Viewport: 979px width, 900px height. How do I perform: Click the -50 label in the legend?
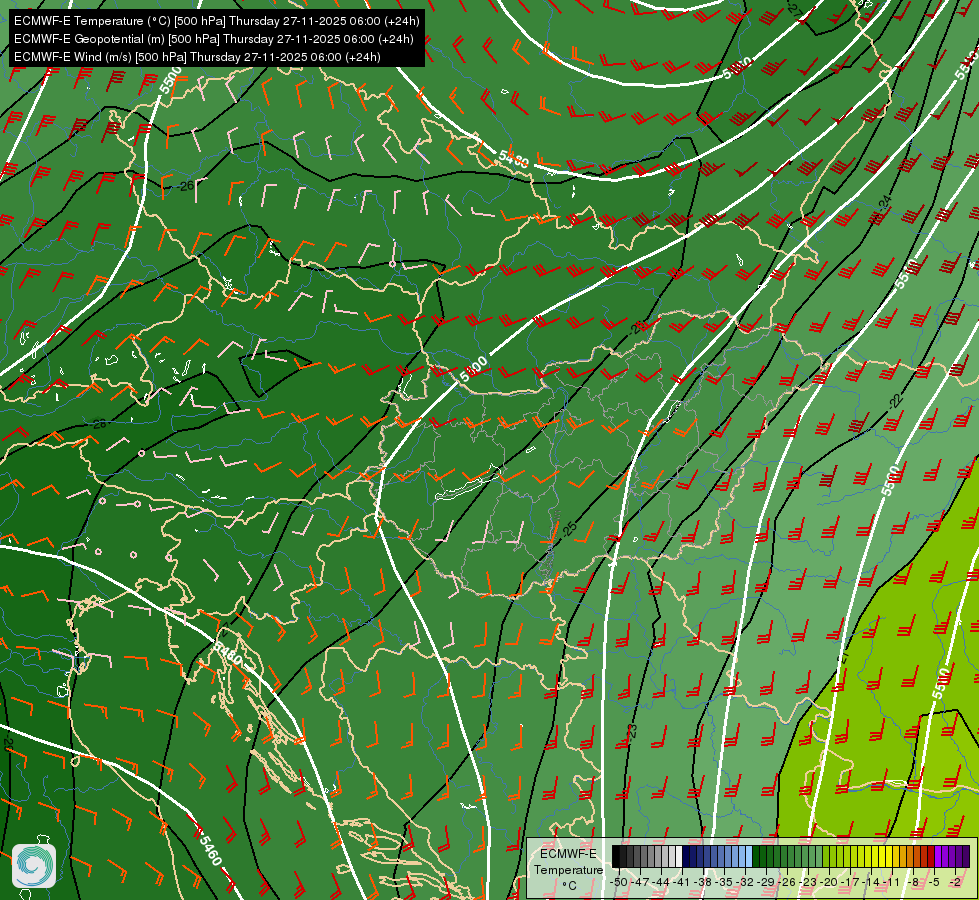click(619, 883)
